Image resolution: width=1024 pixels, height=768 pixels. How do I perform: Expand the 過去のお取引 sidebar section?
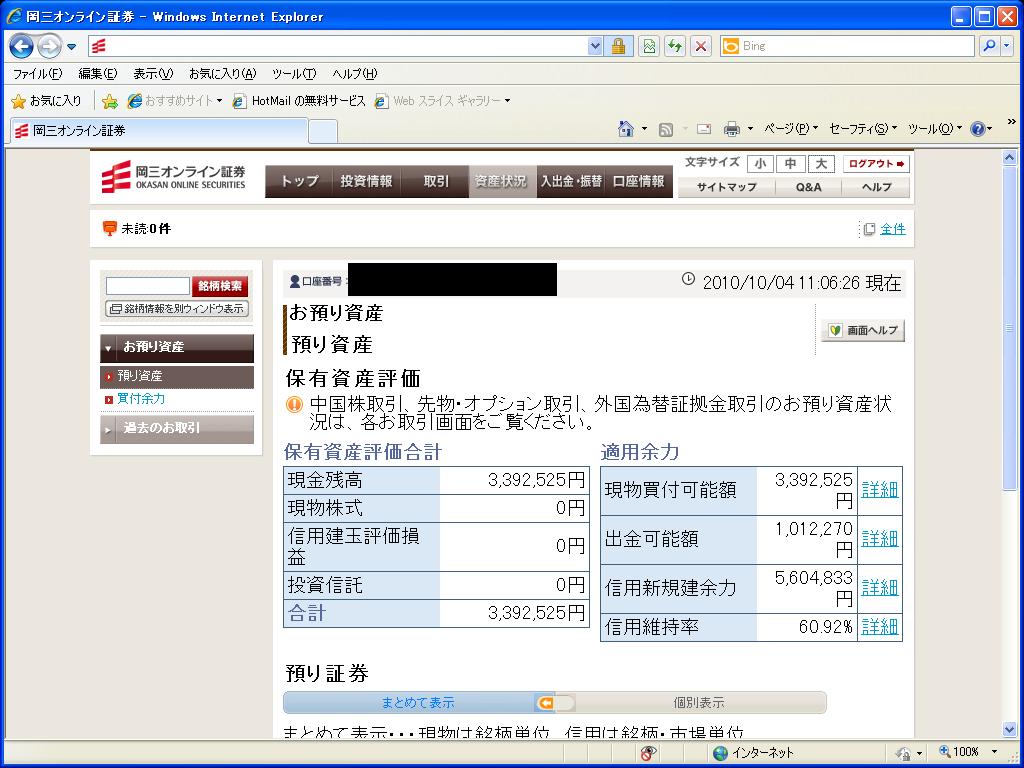coord(176,429)
